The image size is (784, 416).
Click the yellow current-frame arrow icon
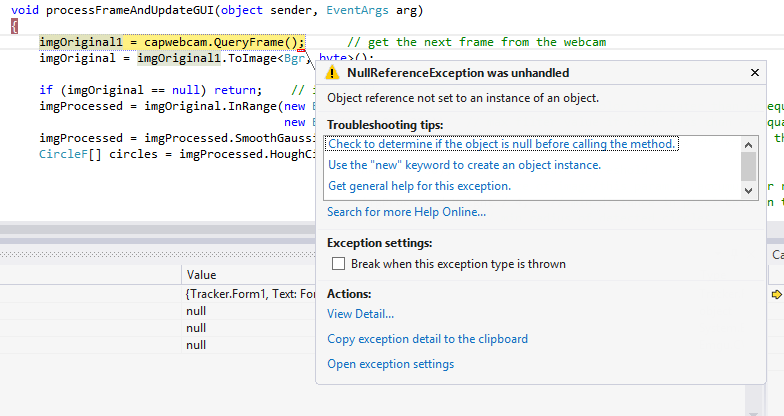pos(776,294)
